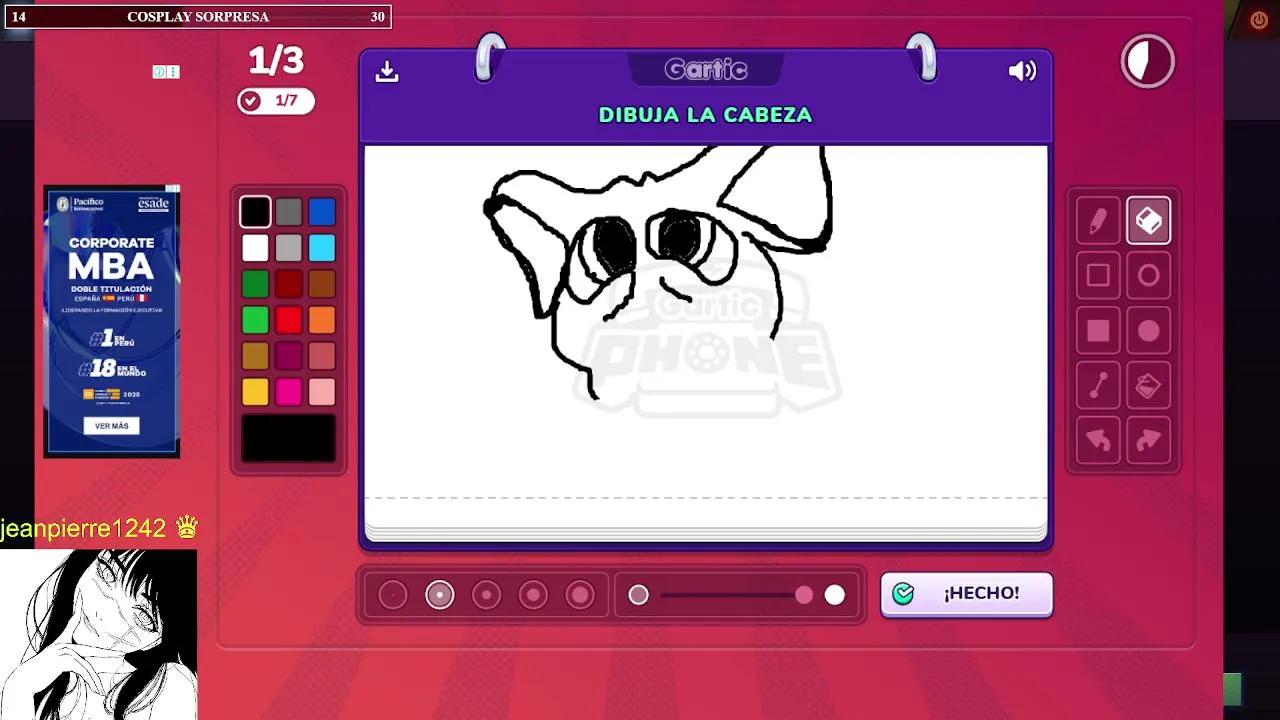Activate the paint bucket fill tool
The image size is (1280, 720).
[x=1148, y=385]
